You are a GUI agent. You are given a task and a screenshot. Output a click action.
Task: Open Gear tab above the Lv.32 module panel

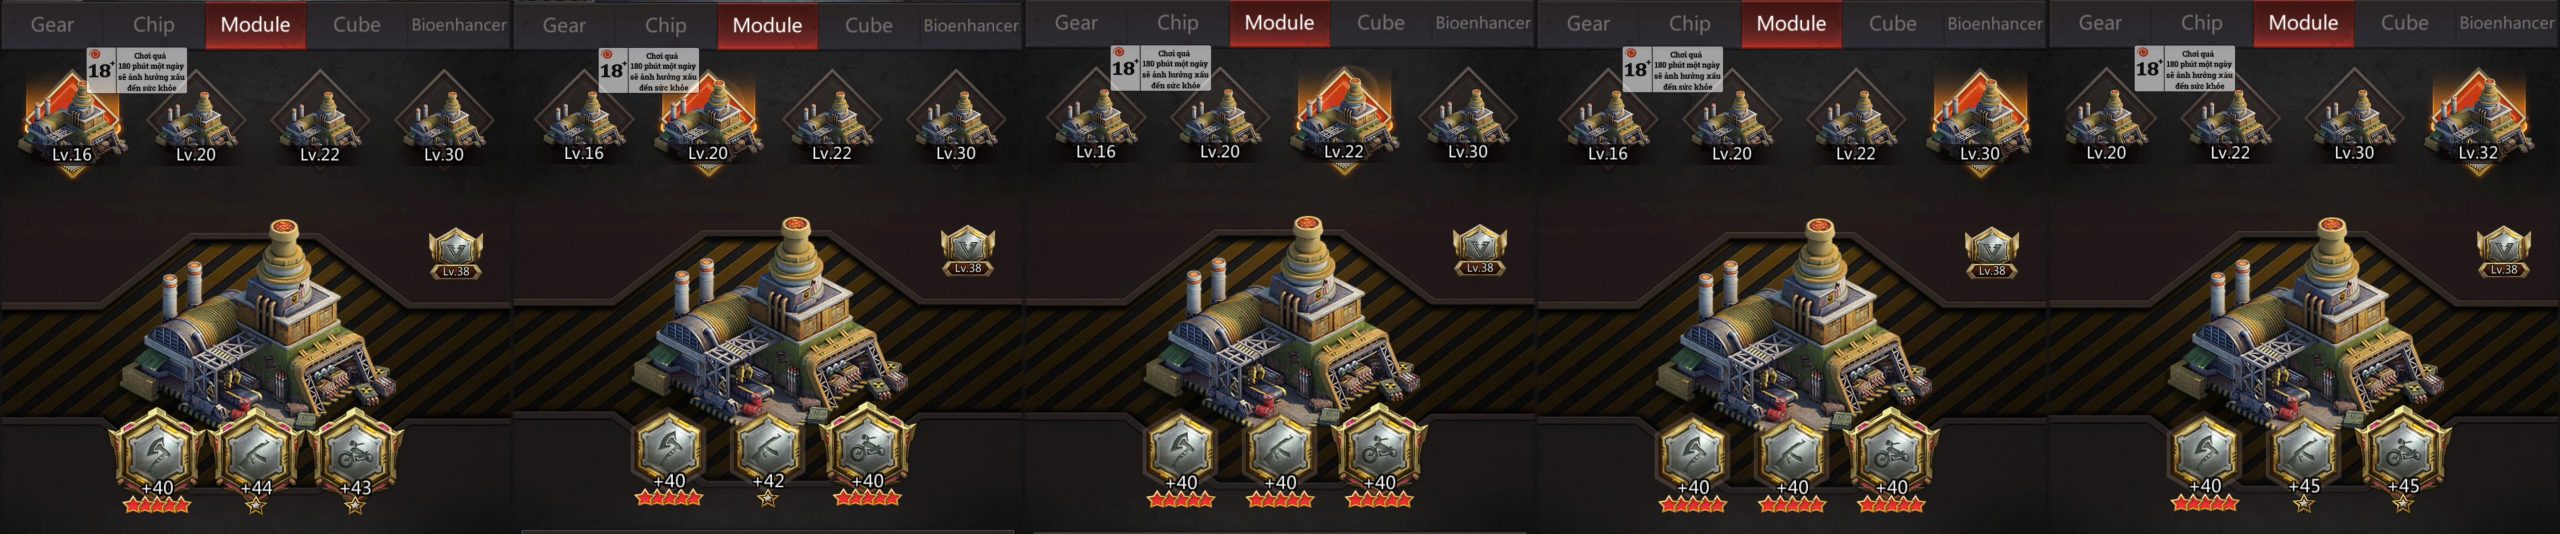tap(2100, 23)
